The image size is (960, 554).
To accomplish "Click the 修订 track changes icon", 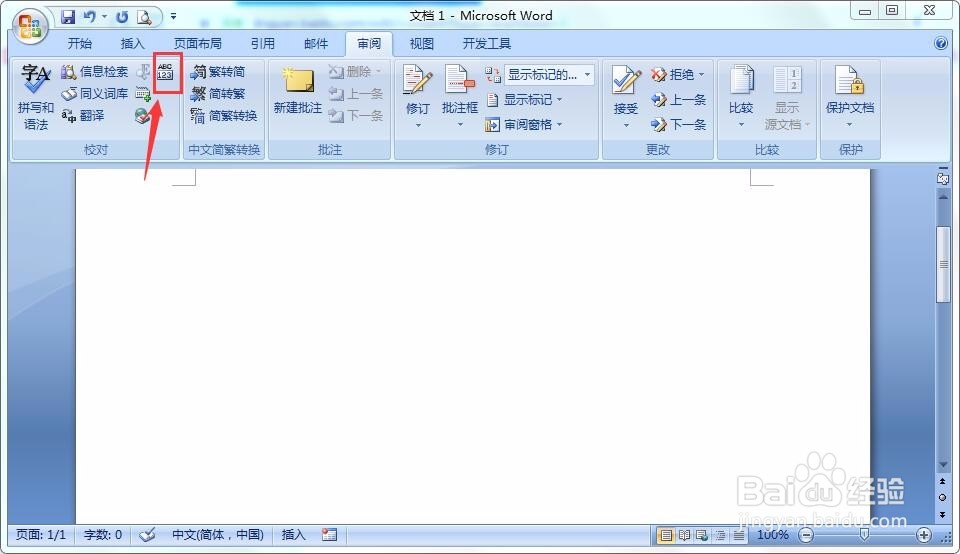I will (418, 81).
